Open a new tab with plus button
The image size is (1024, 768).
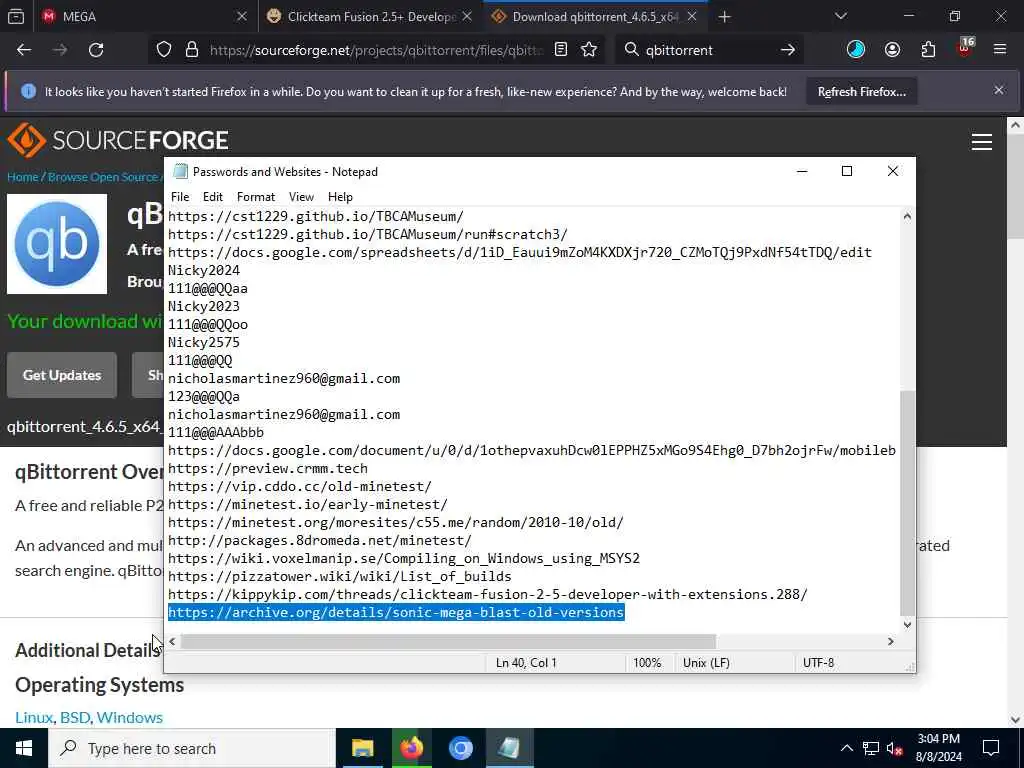click(724, 17)
